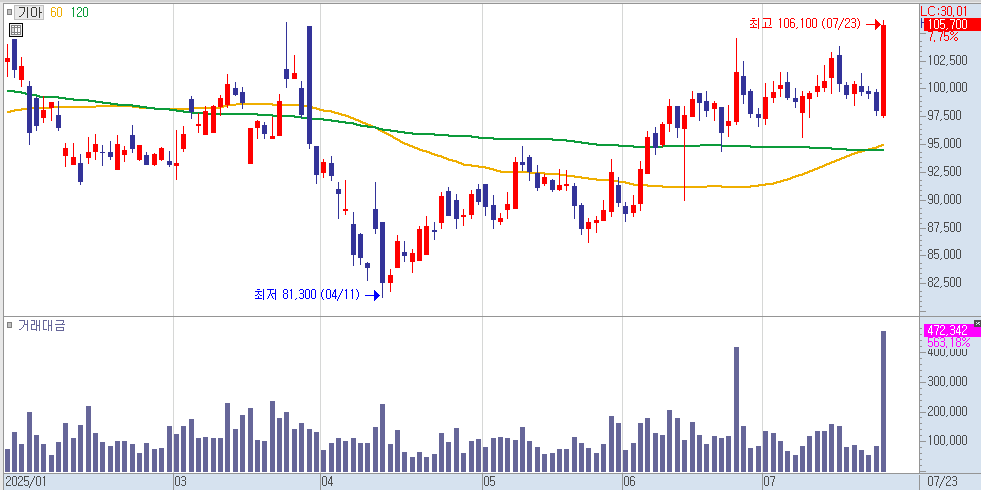Click the 400,000 volume axis label
This screenshot has width=981, height=490.
(x=947, y=352)
